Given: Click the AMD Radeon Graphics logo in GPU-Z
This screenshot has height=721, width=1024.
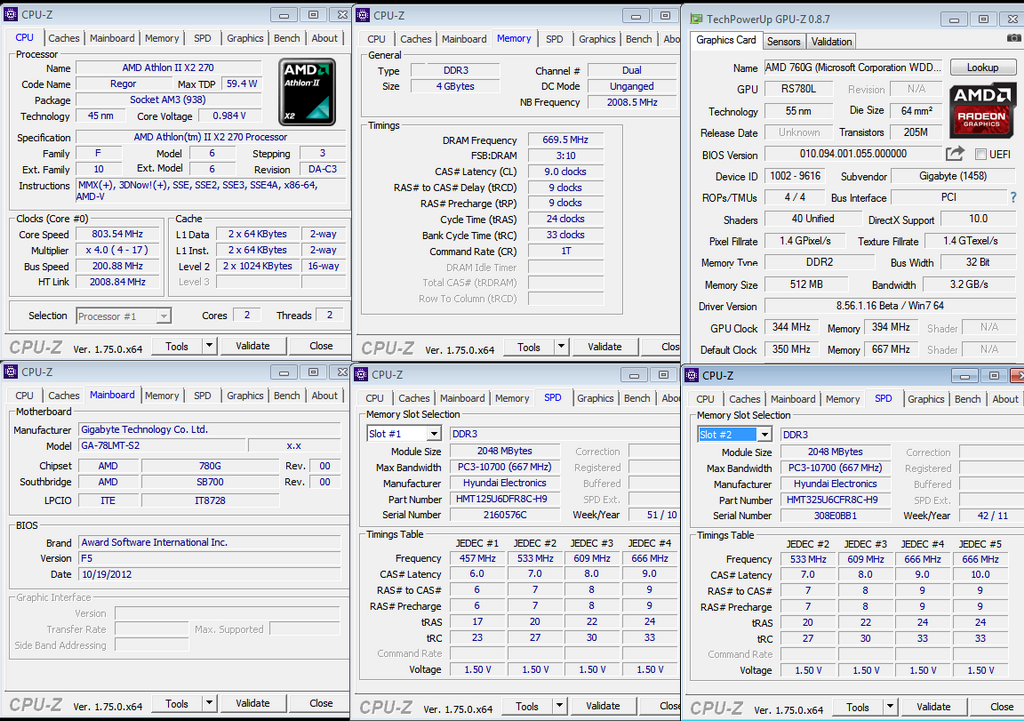Looking at the screenshot, I should click(x=982, y=109).
